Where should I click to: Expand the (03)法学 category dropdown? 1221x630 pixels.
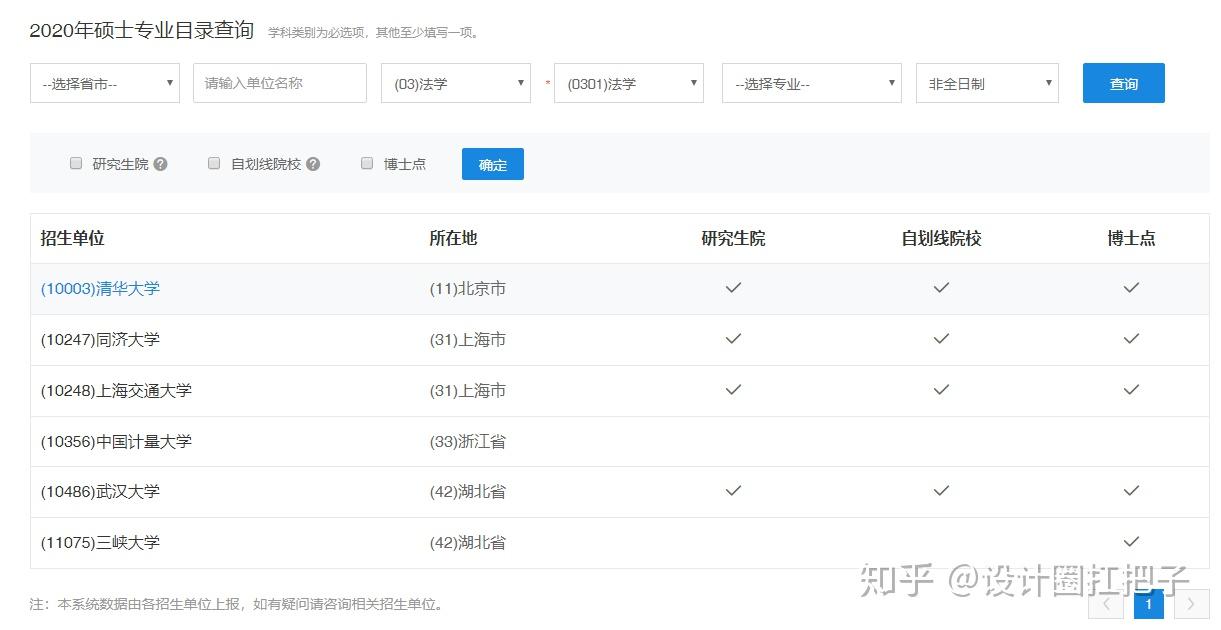[456, 84]
